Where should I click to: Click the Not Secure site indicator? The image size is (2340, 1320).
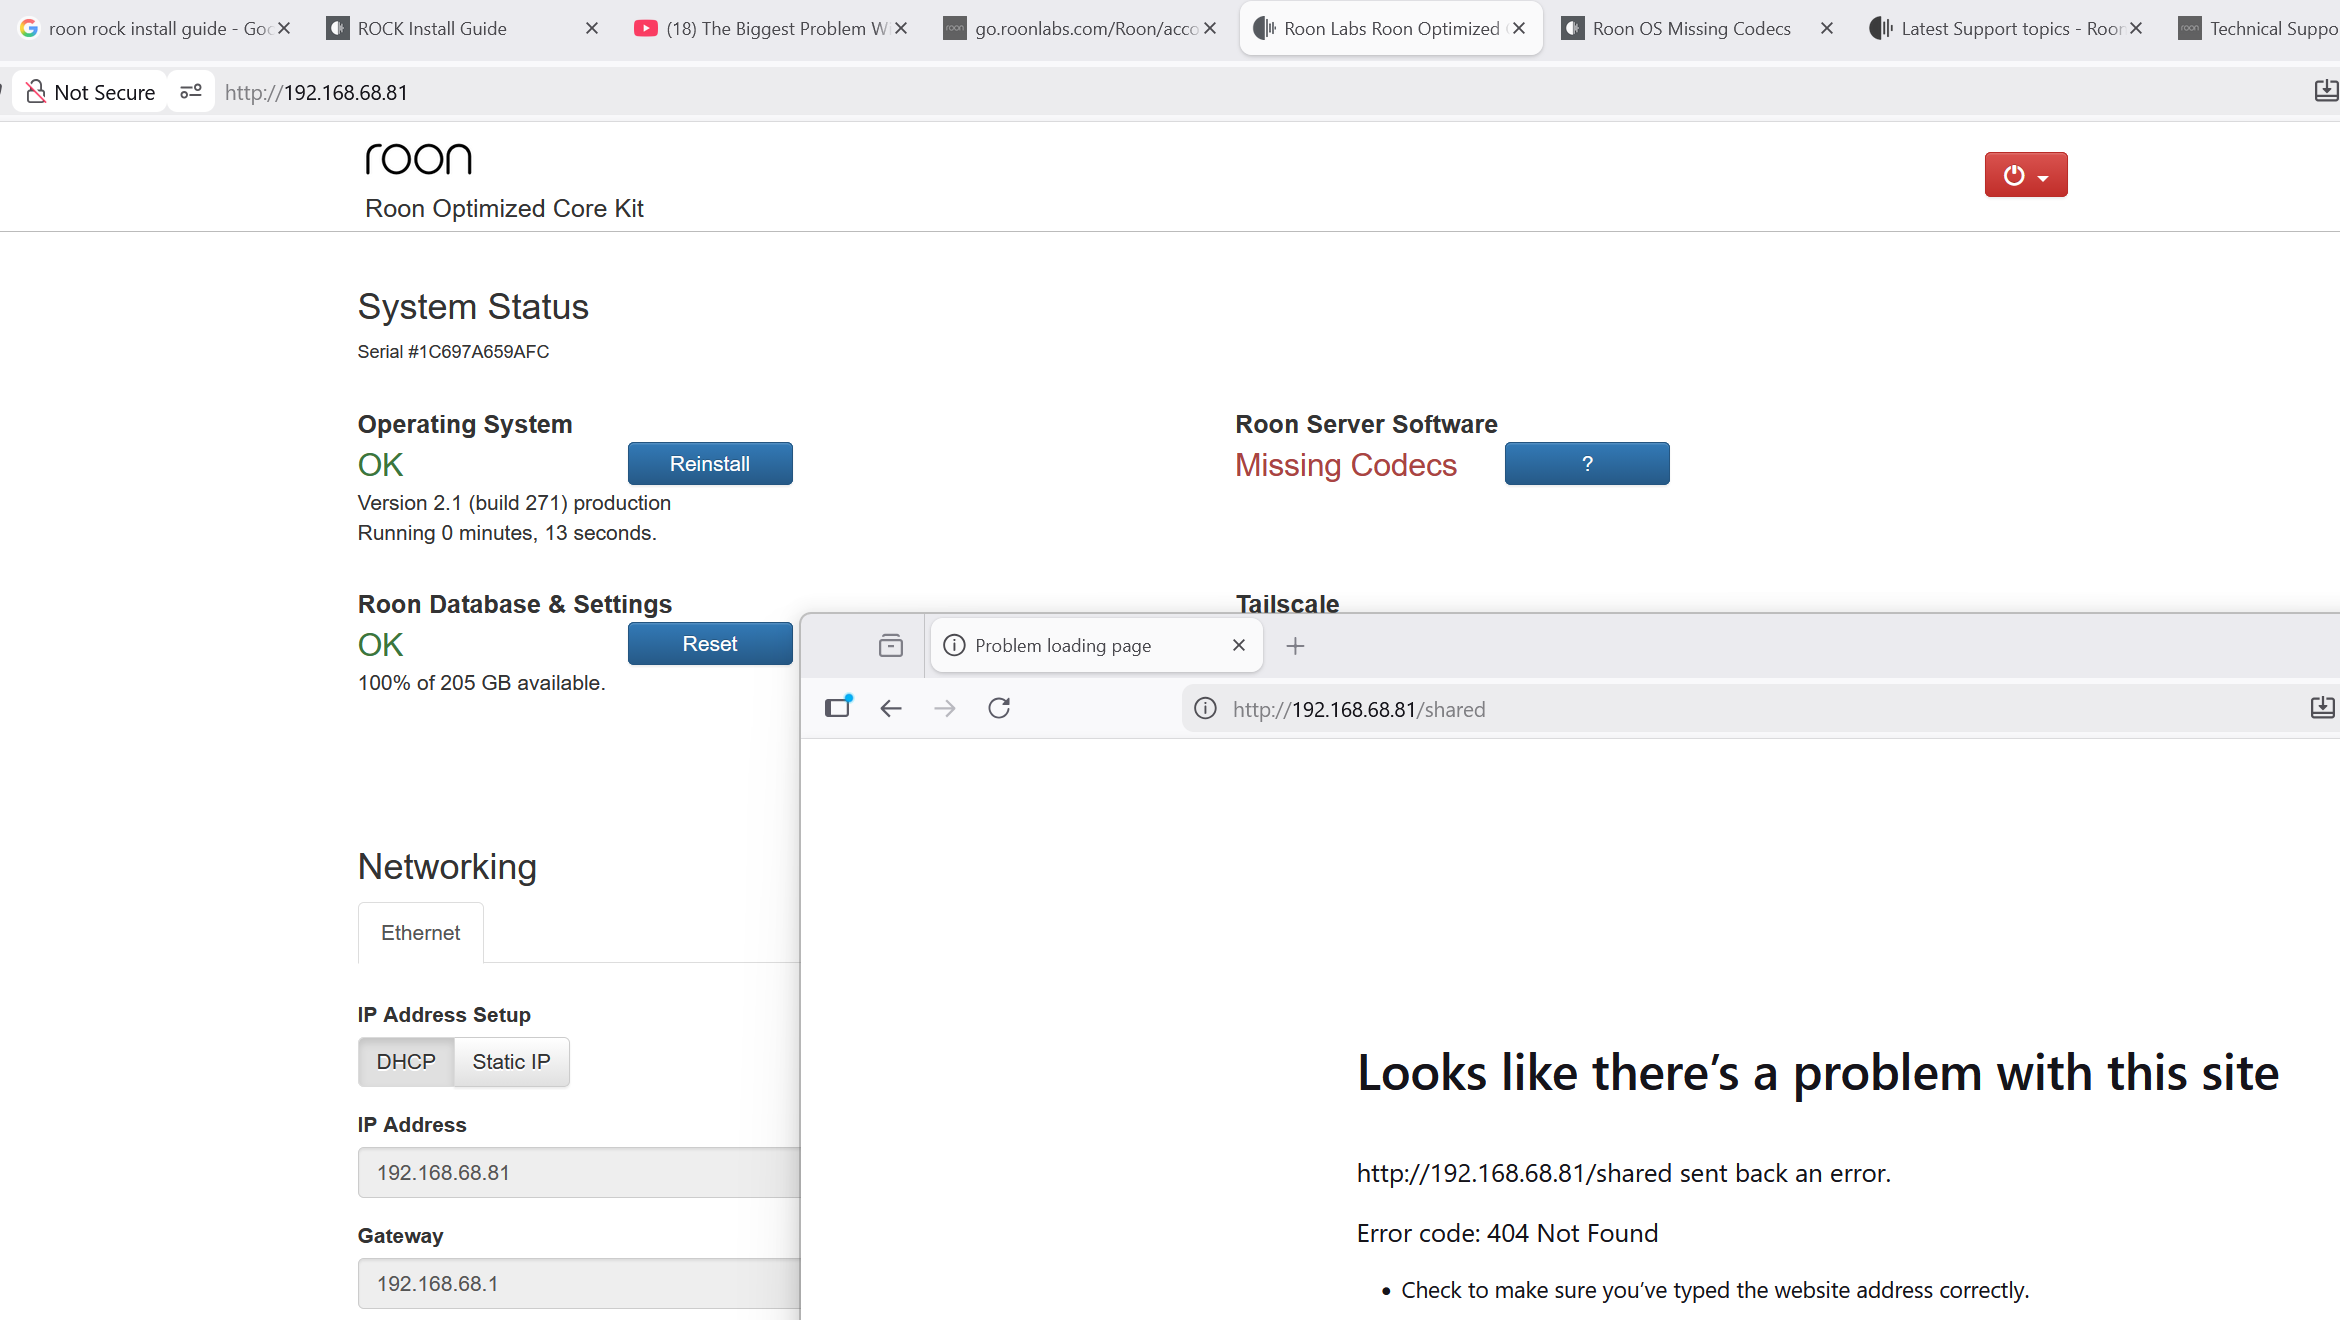[x=91, y=92]
